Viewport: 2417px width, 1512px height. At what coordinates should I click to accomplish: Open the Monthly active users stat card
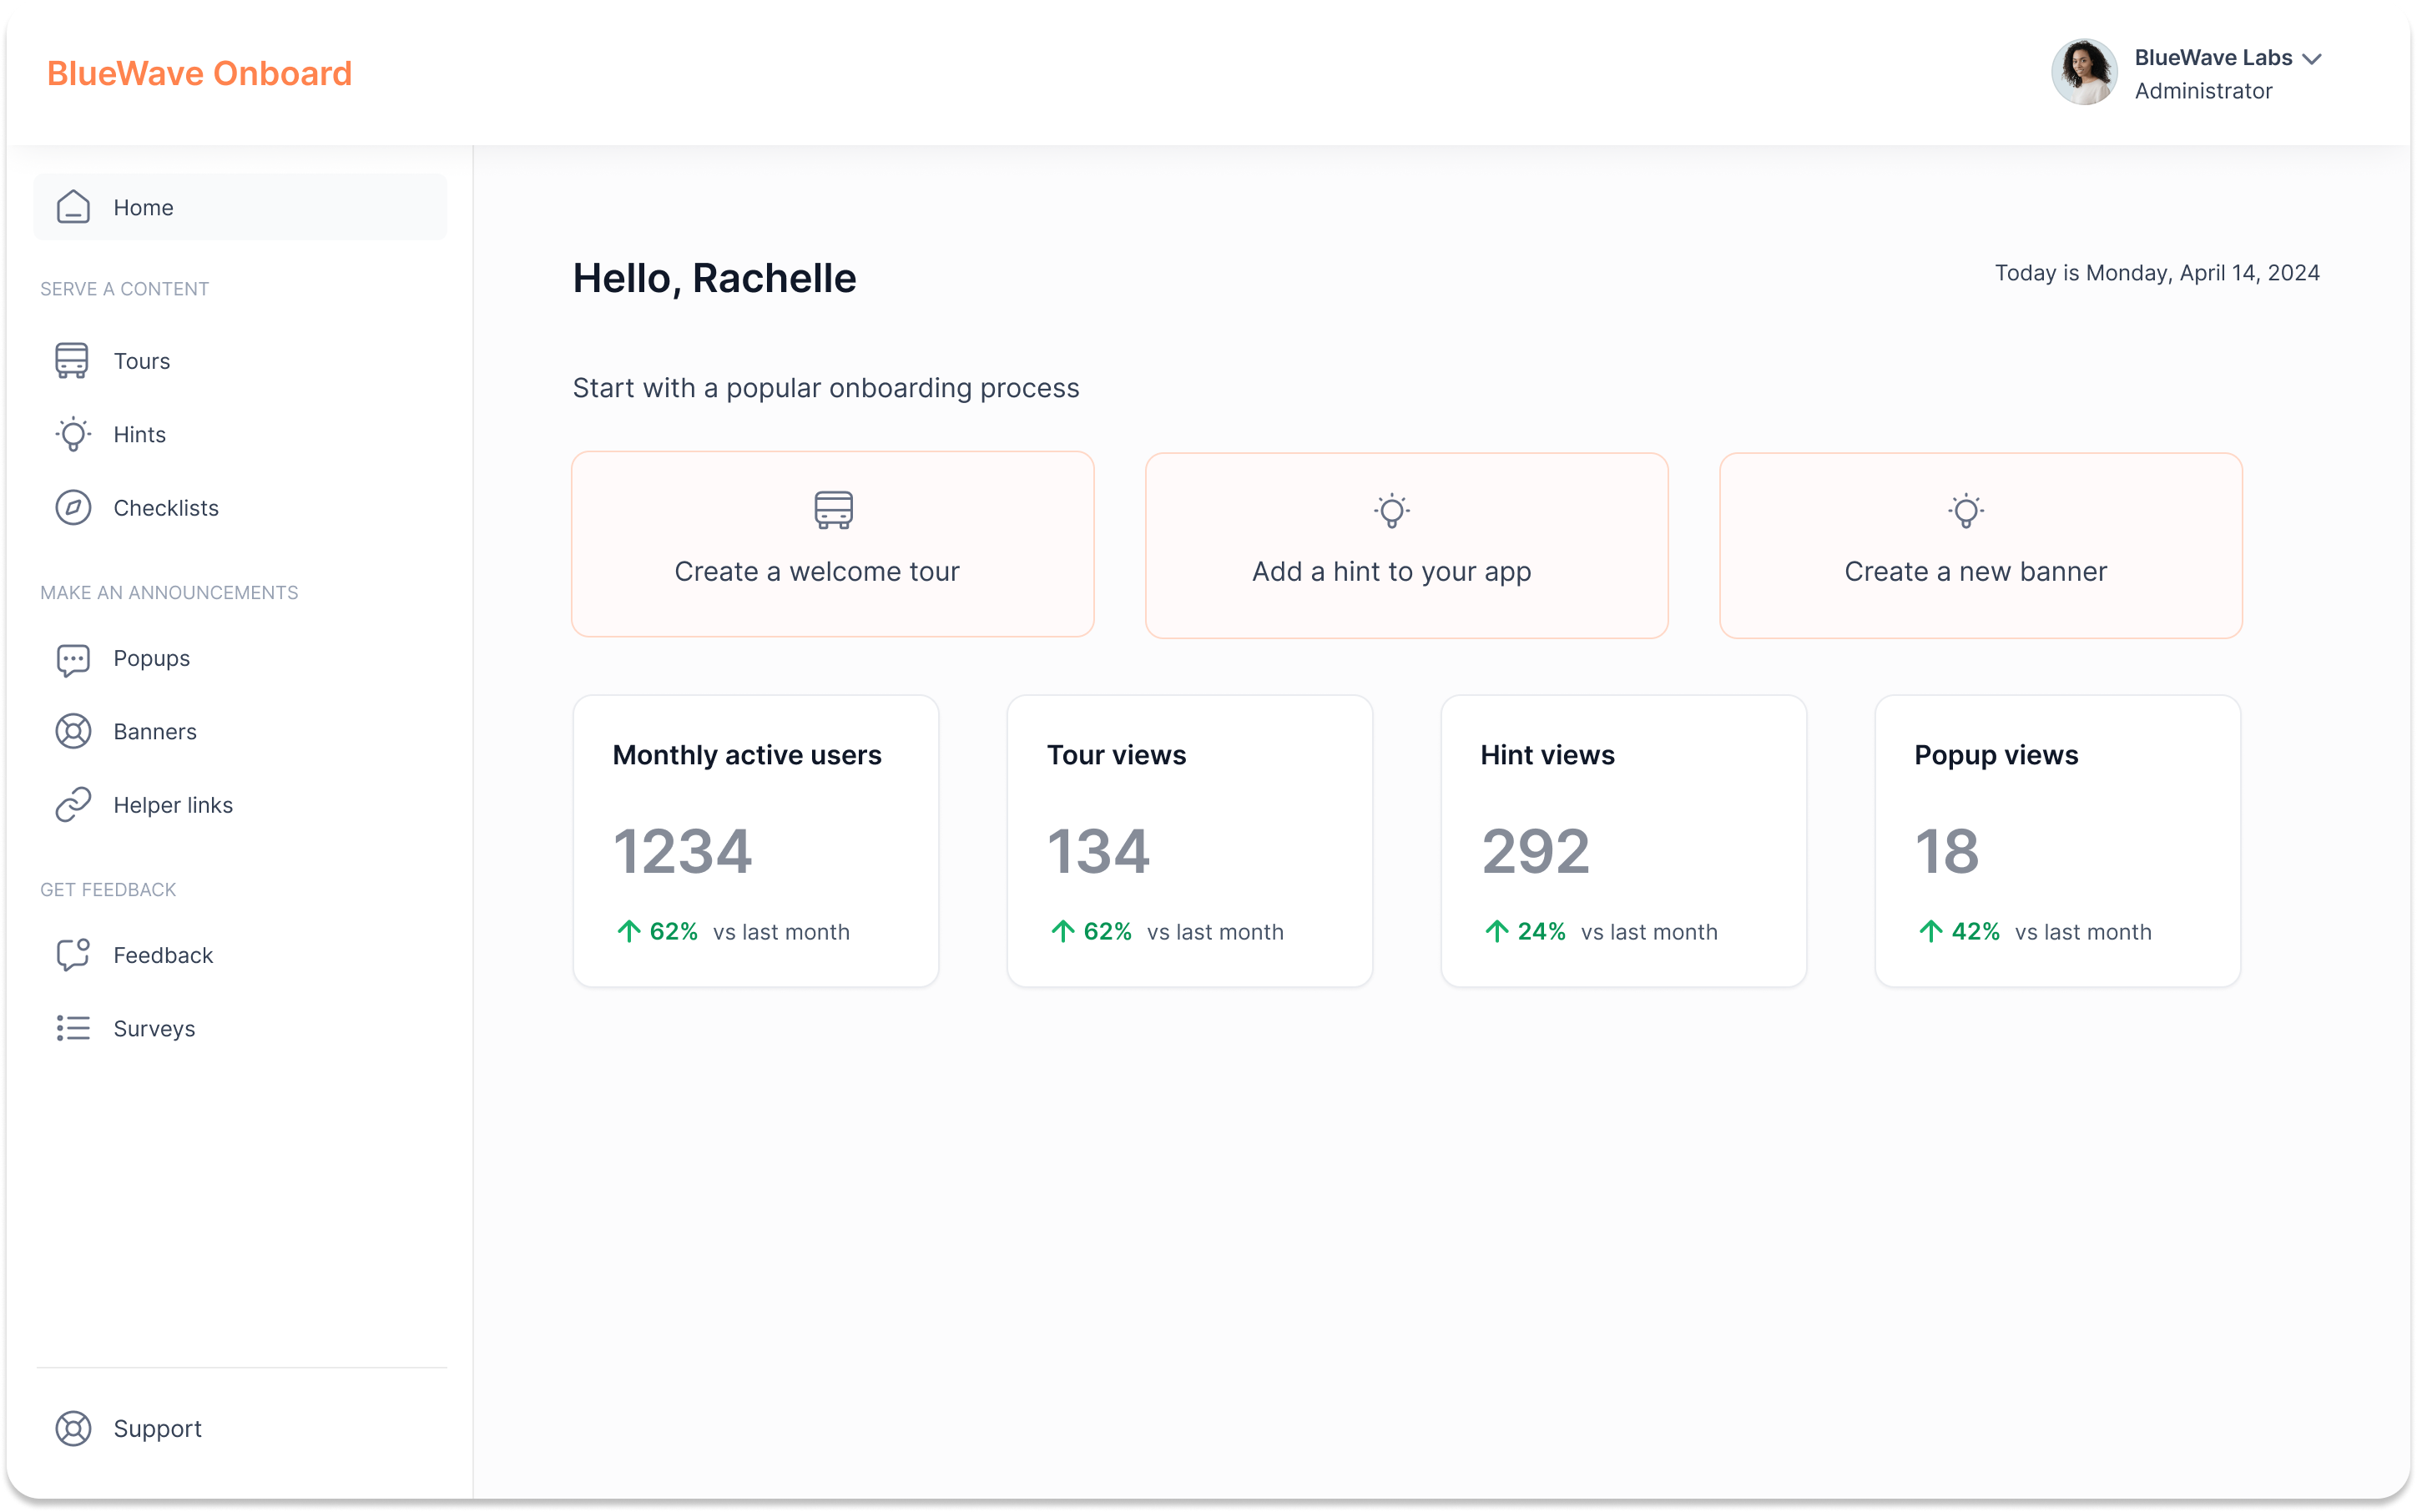pyautogui.click(x=756, y=840)
